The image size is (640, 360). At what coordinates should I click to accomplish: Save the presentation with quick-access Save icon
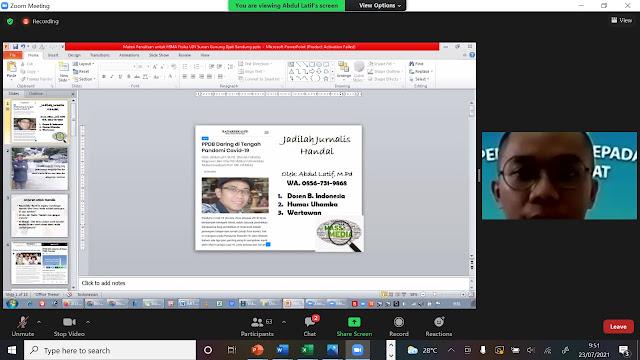point(16,47)
